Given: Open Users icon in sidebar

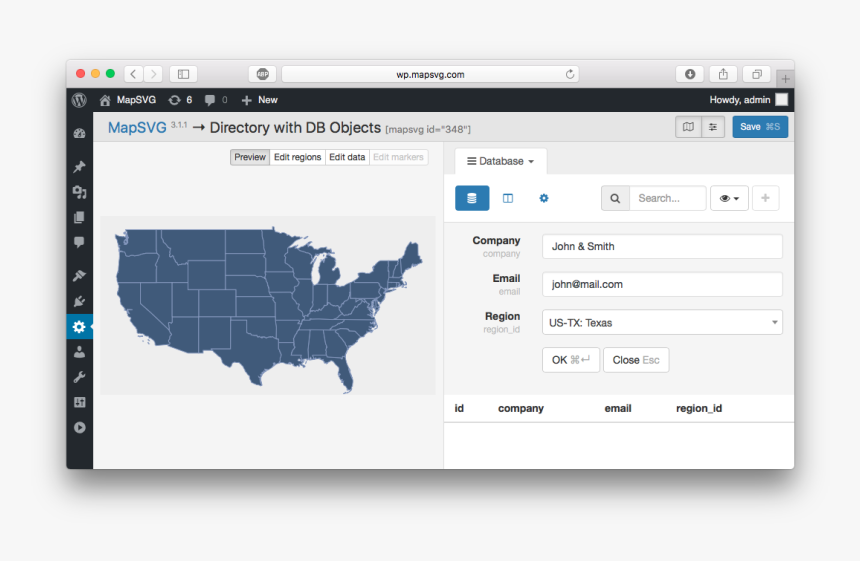Looking at the screenshot, I should click(x=80, y=352).
